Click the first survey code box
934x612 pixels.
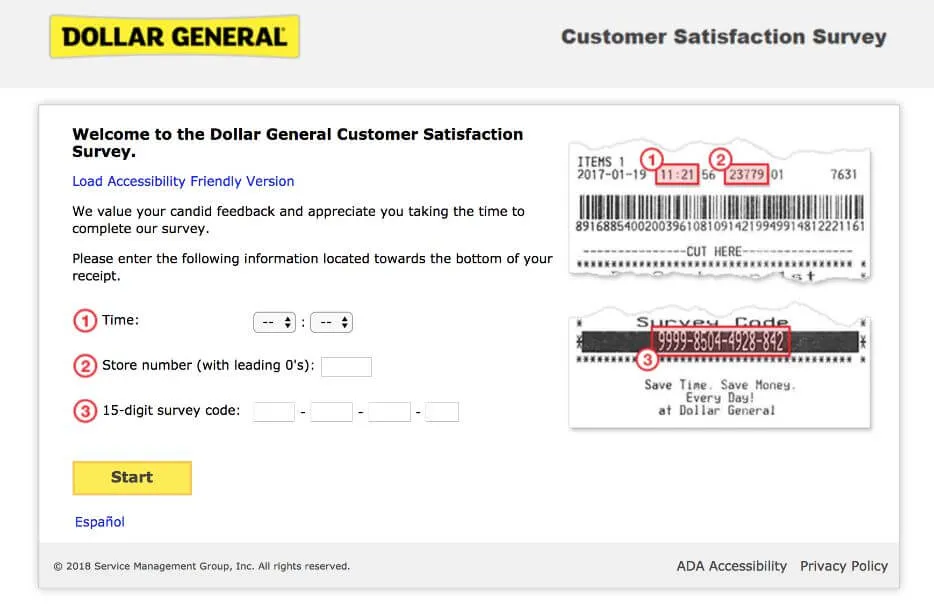click(273, 411)
